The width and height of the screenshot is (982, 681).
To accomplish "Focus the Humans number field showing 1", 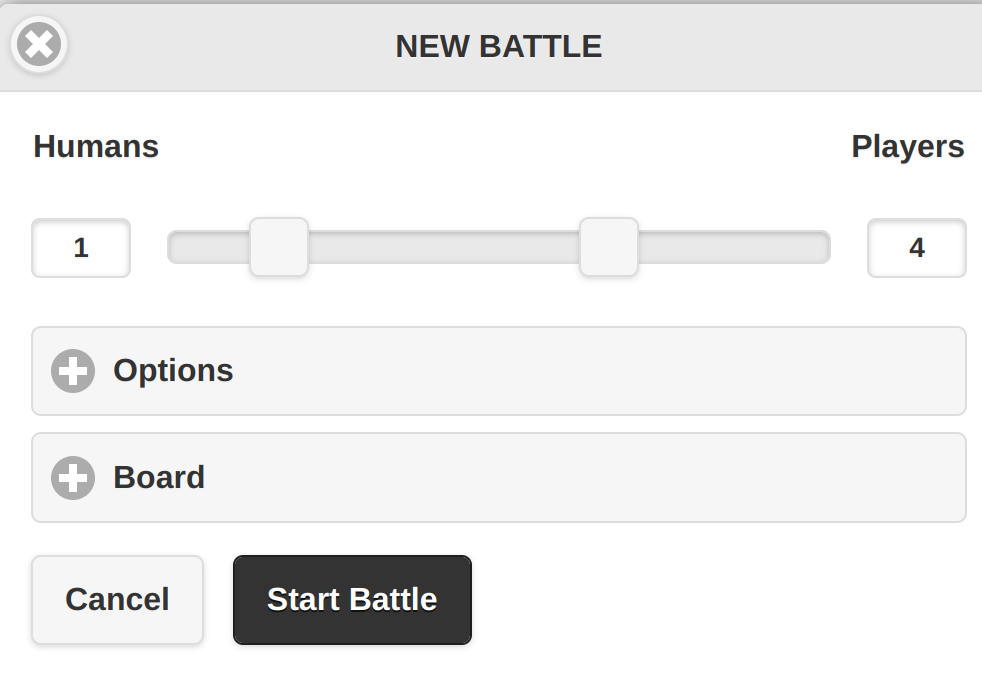I will pos(81,248).
